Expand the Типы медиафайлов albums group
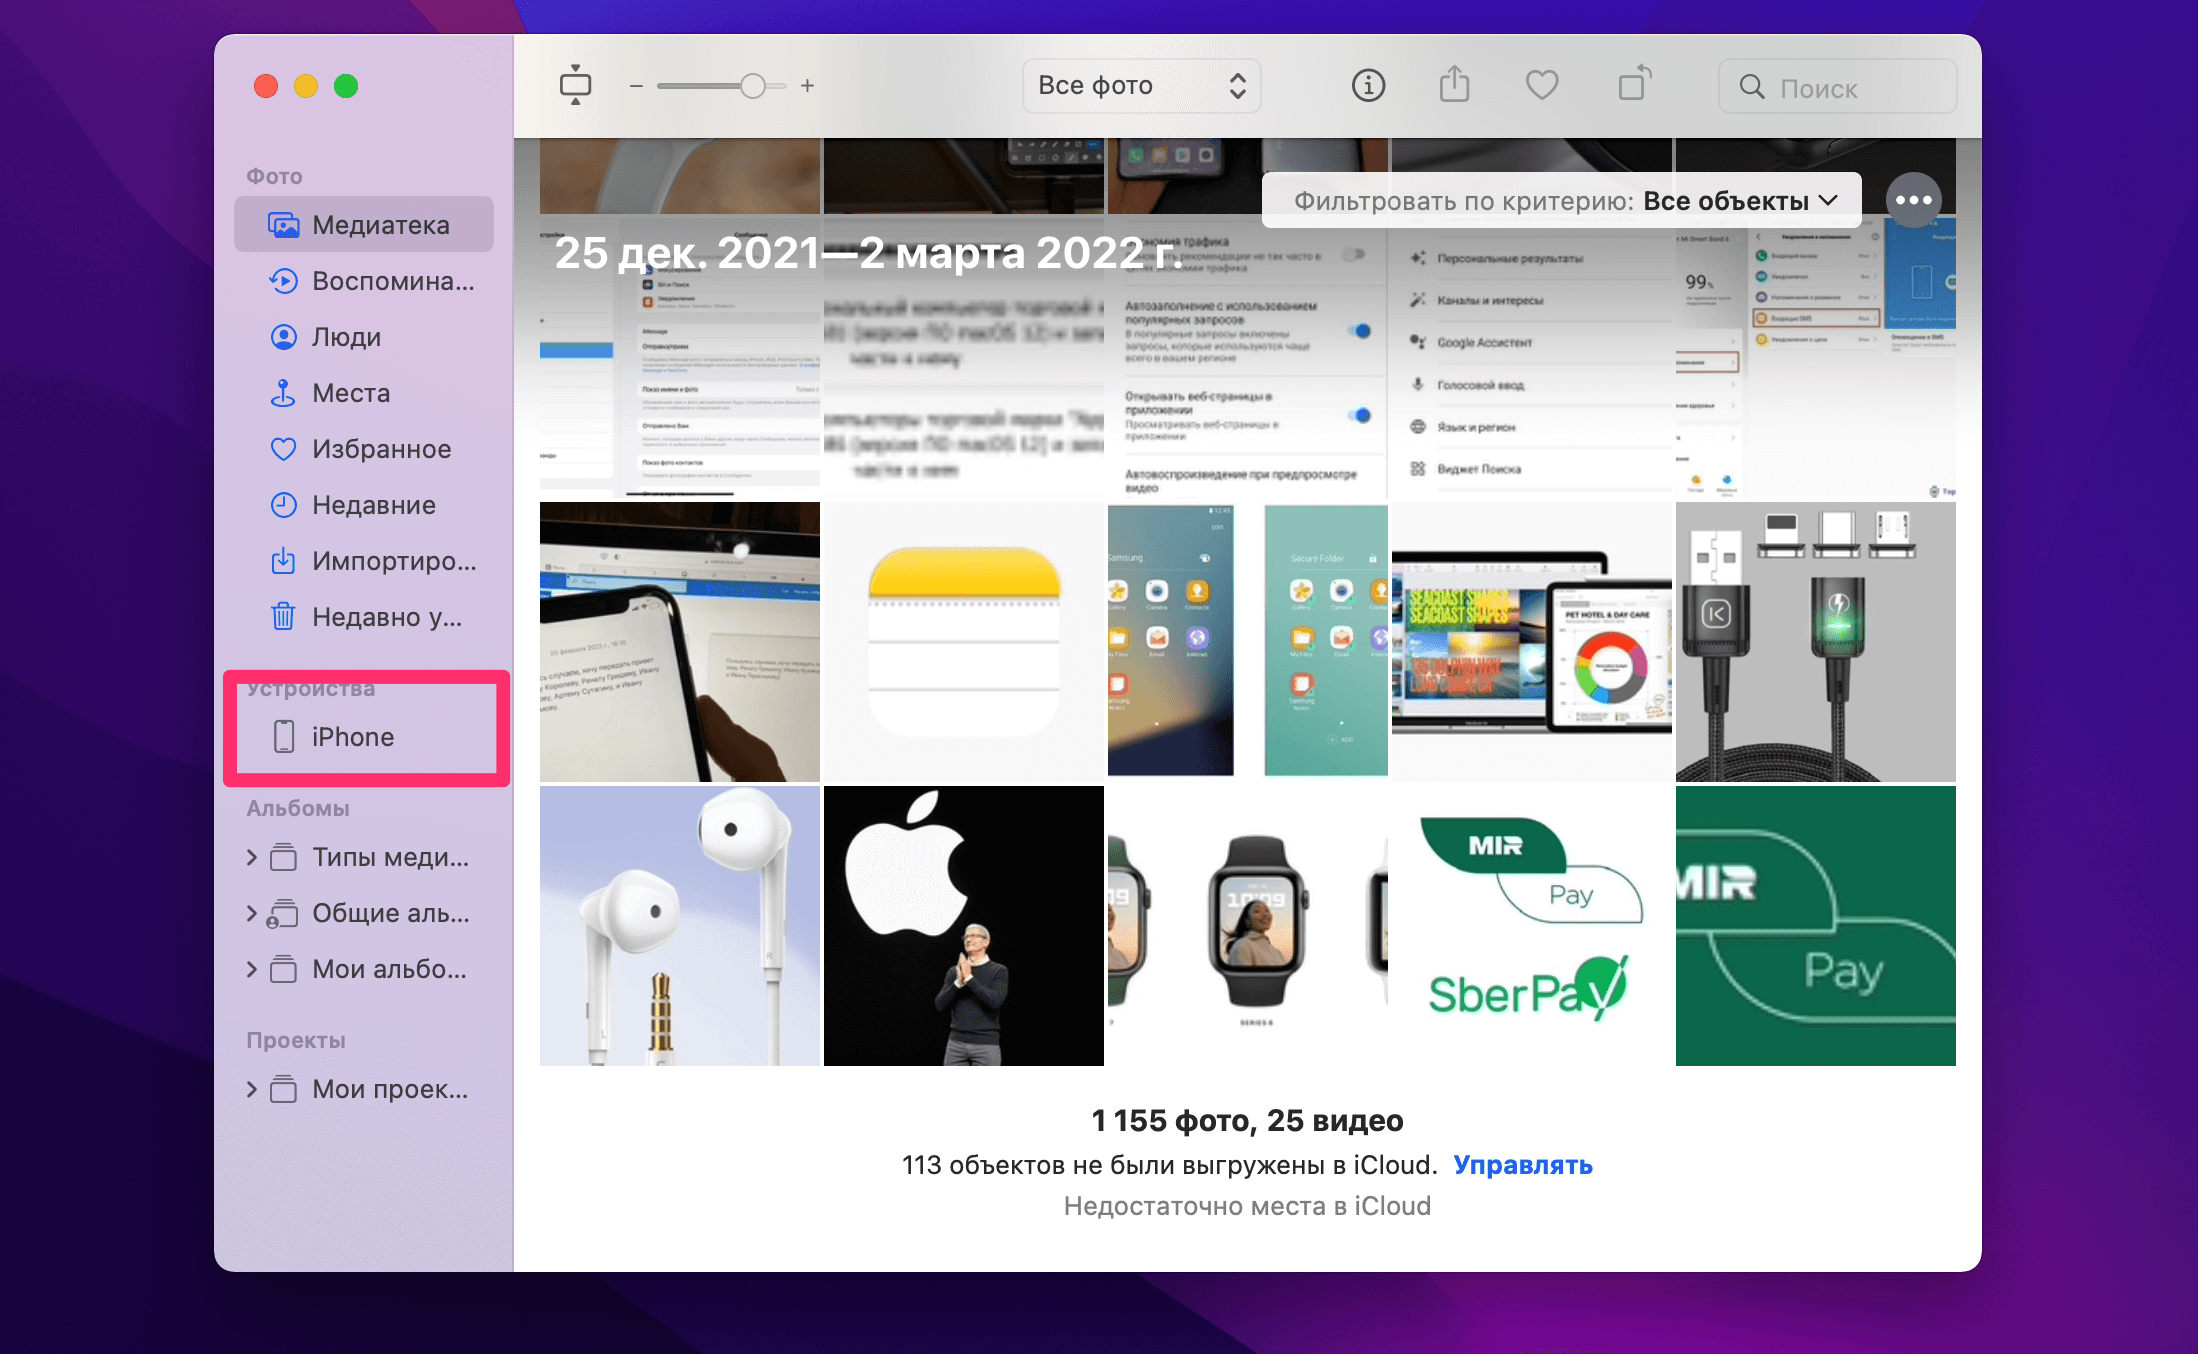The image size is (2198, 1354). coord(252,857)
